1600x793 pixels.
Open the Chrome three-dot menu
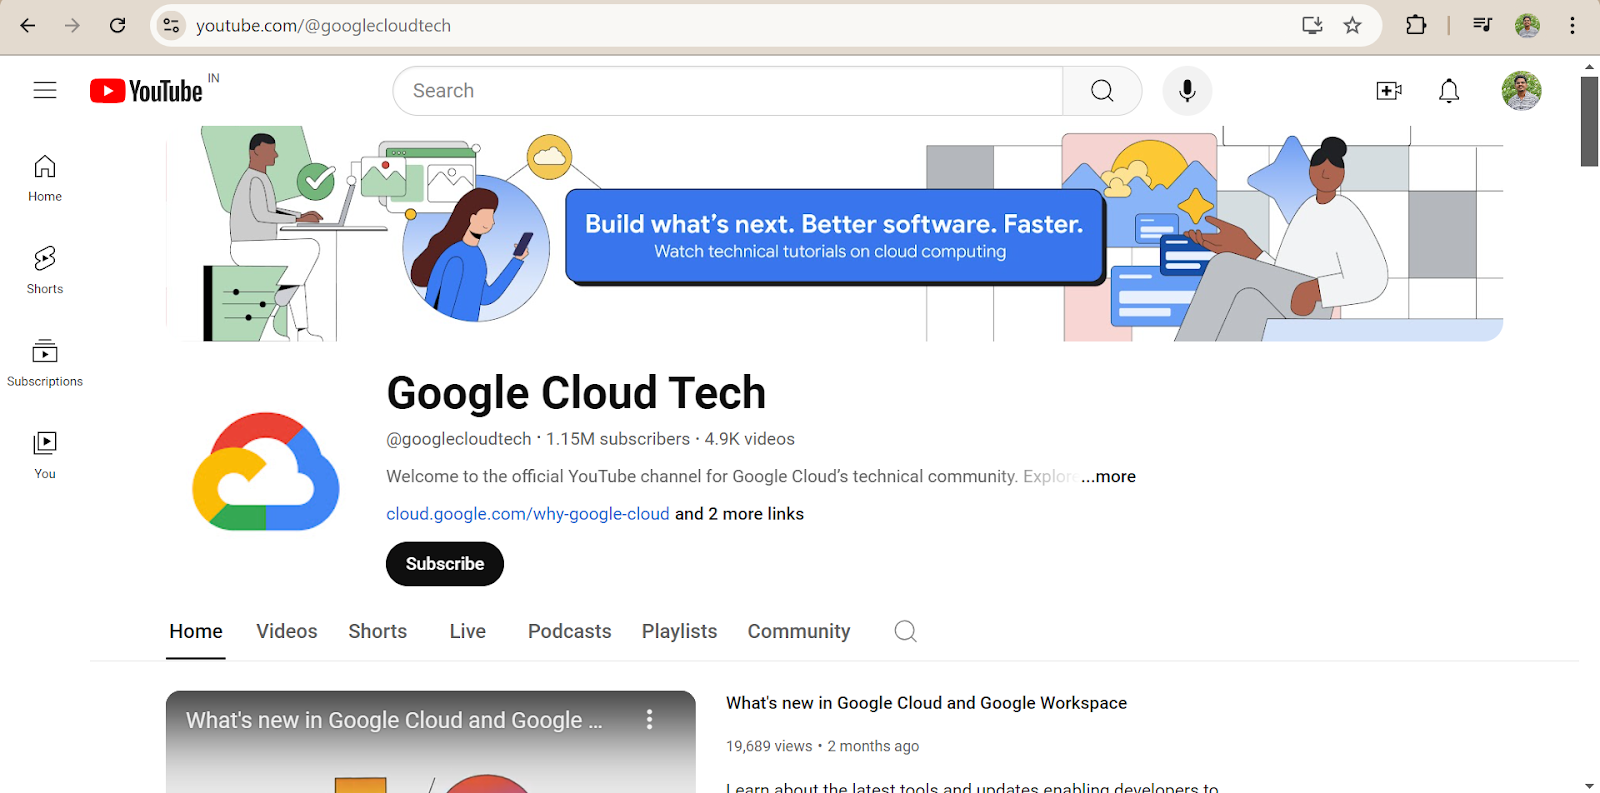[1572, 25]
